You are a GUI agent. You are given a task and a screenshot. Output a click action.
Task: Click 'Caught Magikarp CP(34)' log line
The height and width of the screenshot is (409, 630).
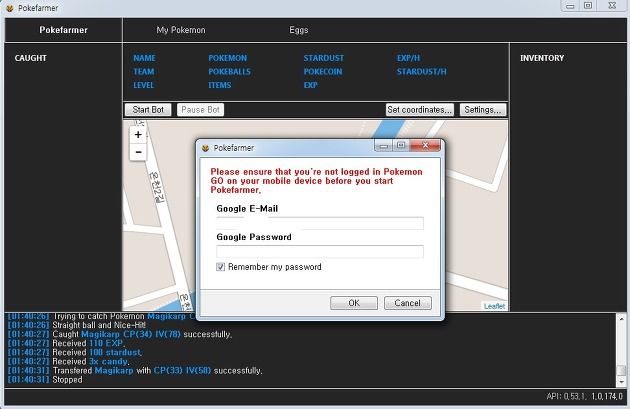click(x=120, y=334)
